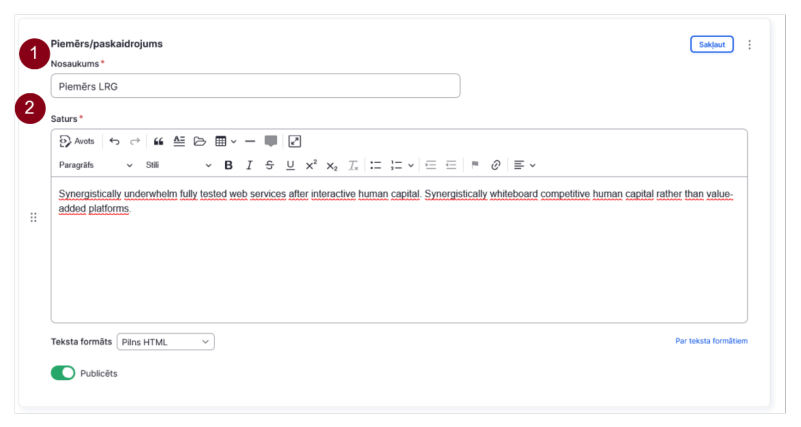Click the Avots source button

click(77, 141)
